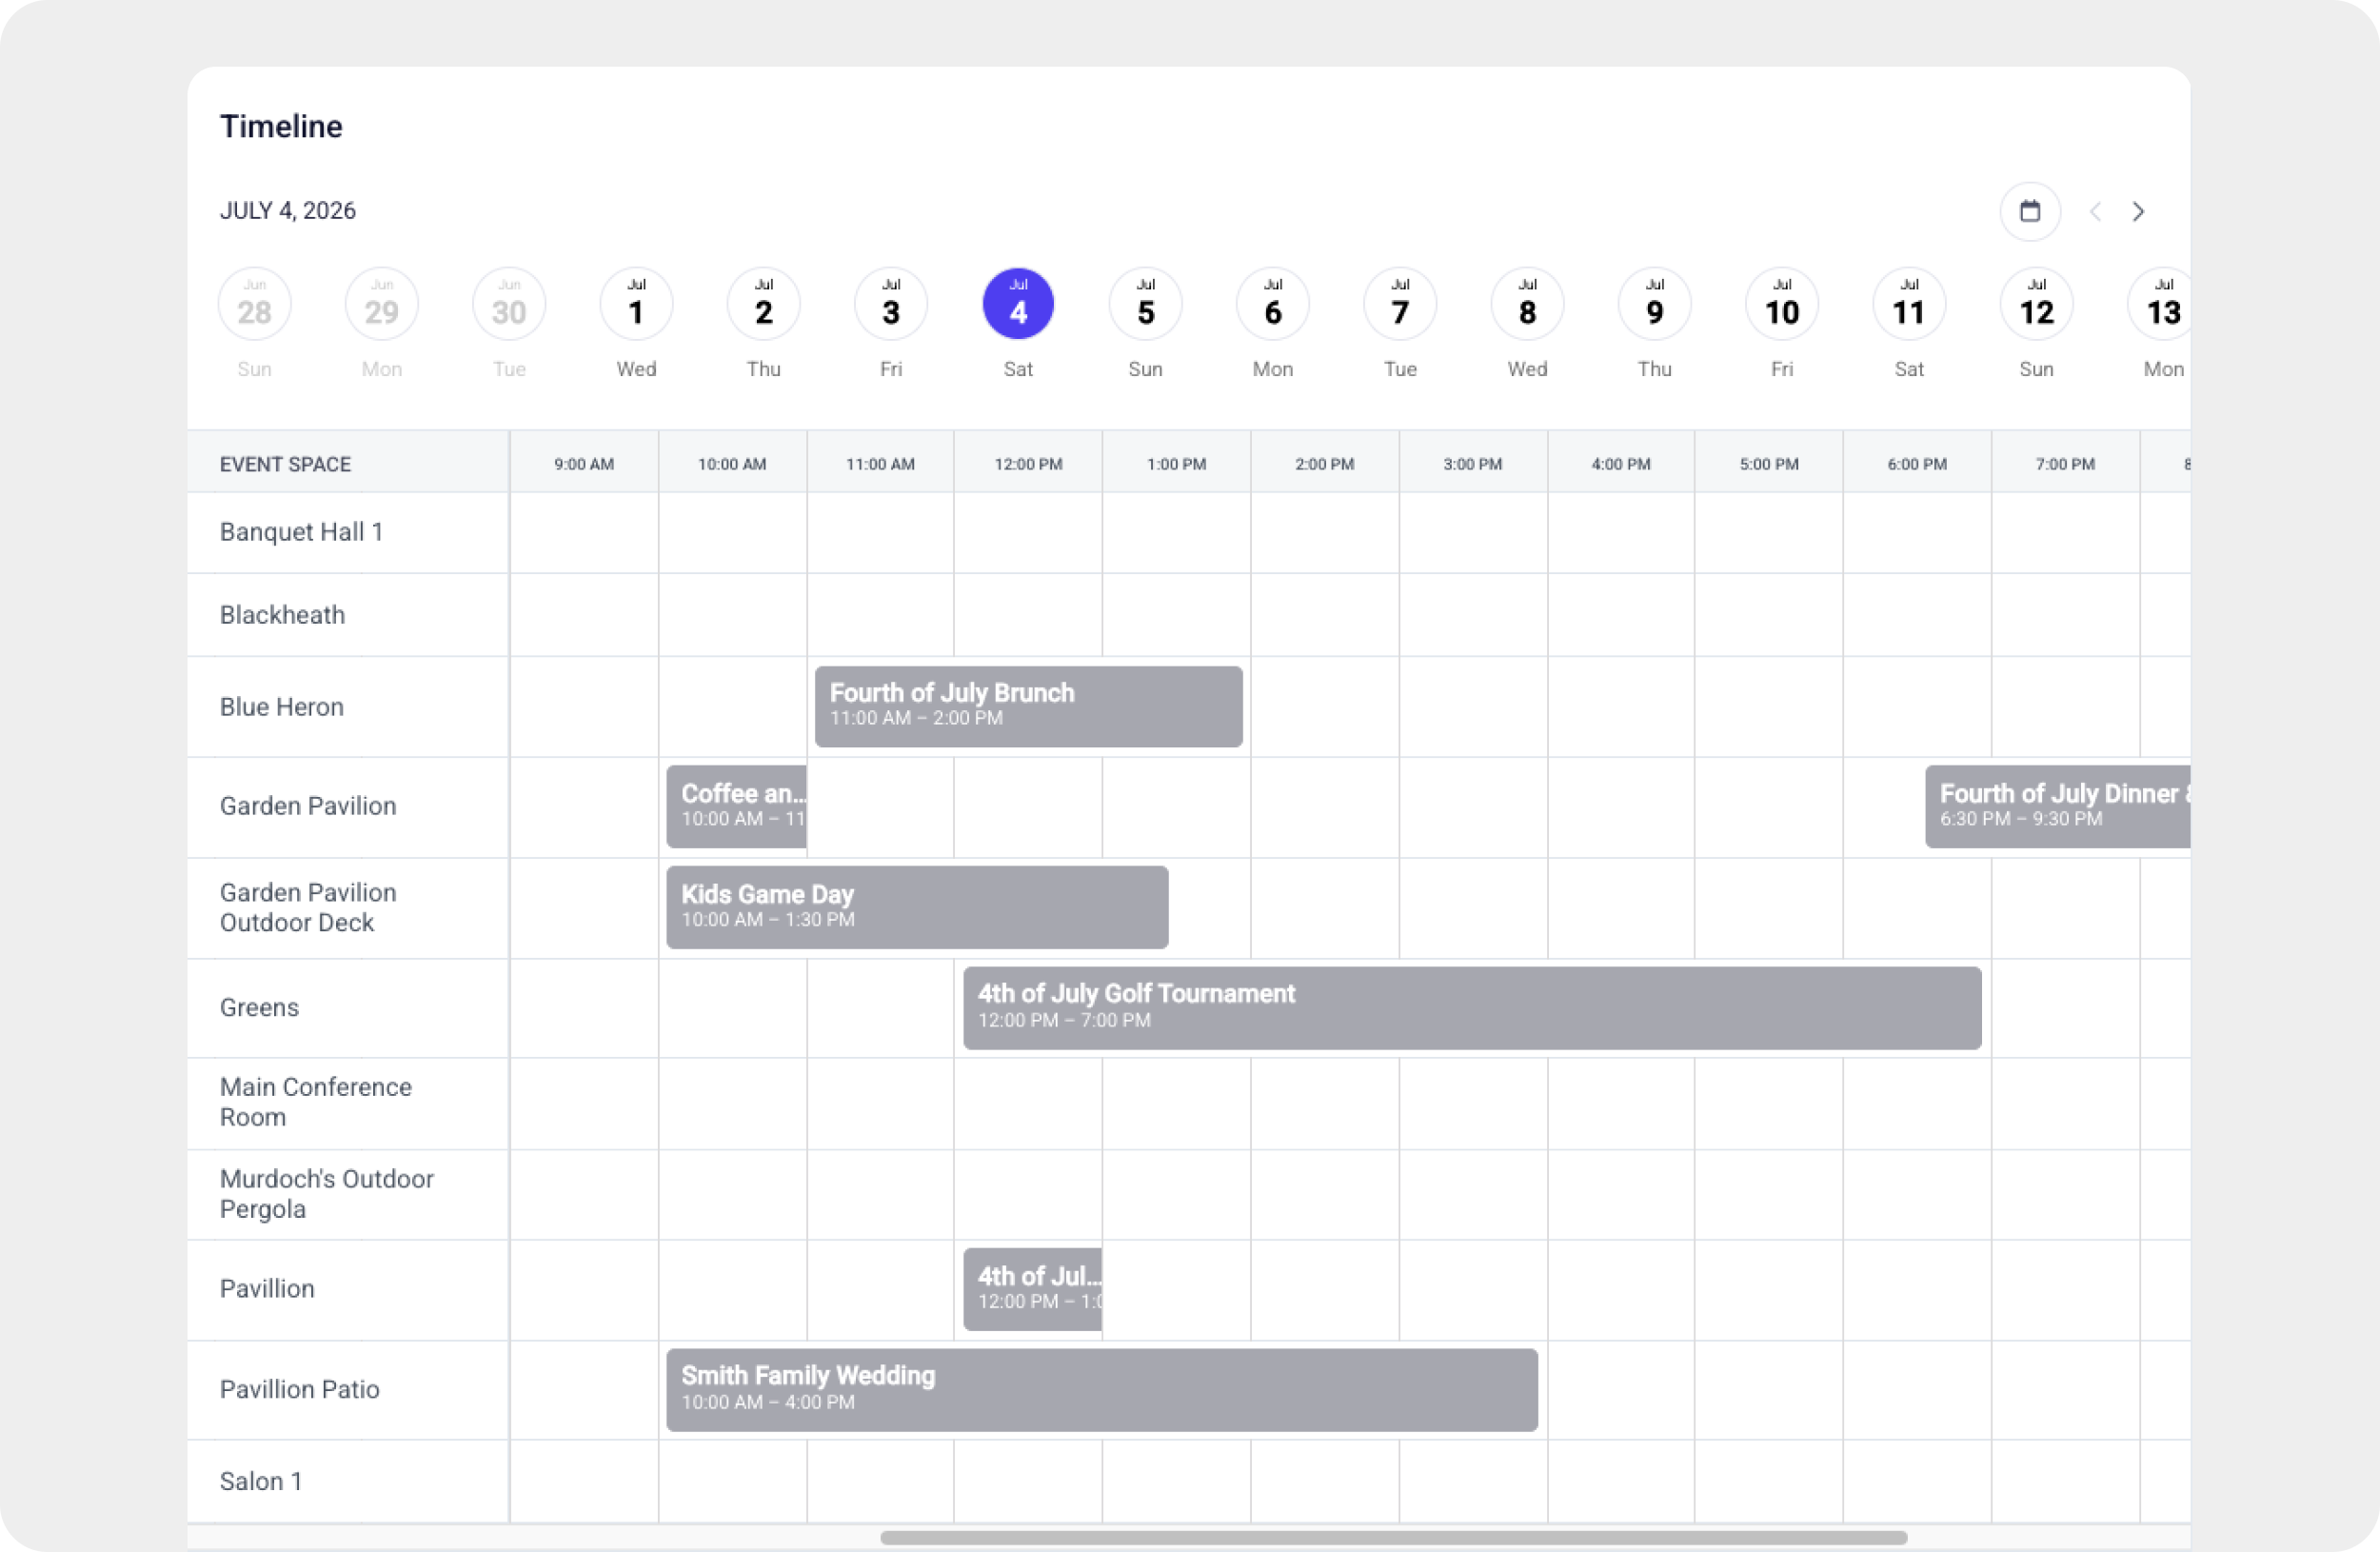Select Tuesday June 30 date circle
Image resolution: width=2380 pixels, height=1552 pixels.
point(509,303)
